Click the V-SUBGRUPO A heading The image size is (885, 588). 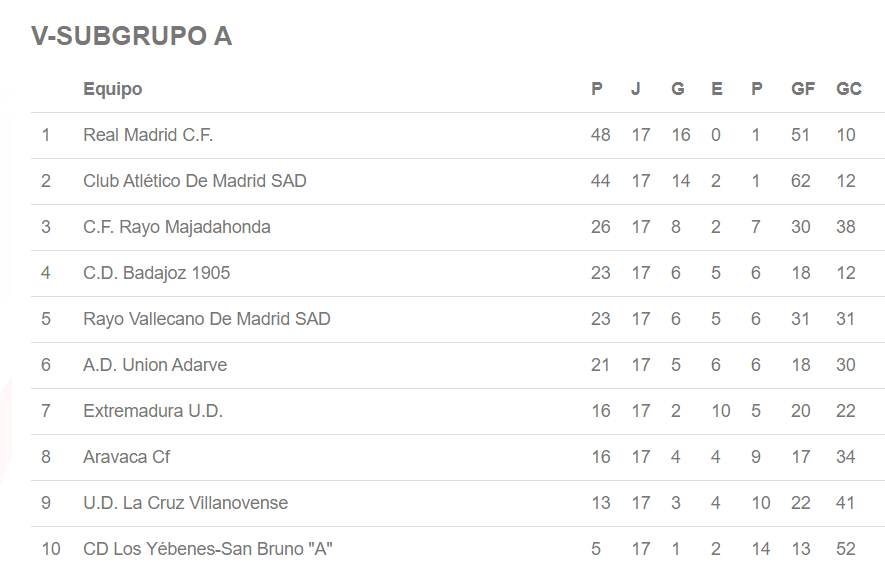click(132, 36)
